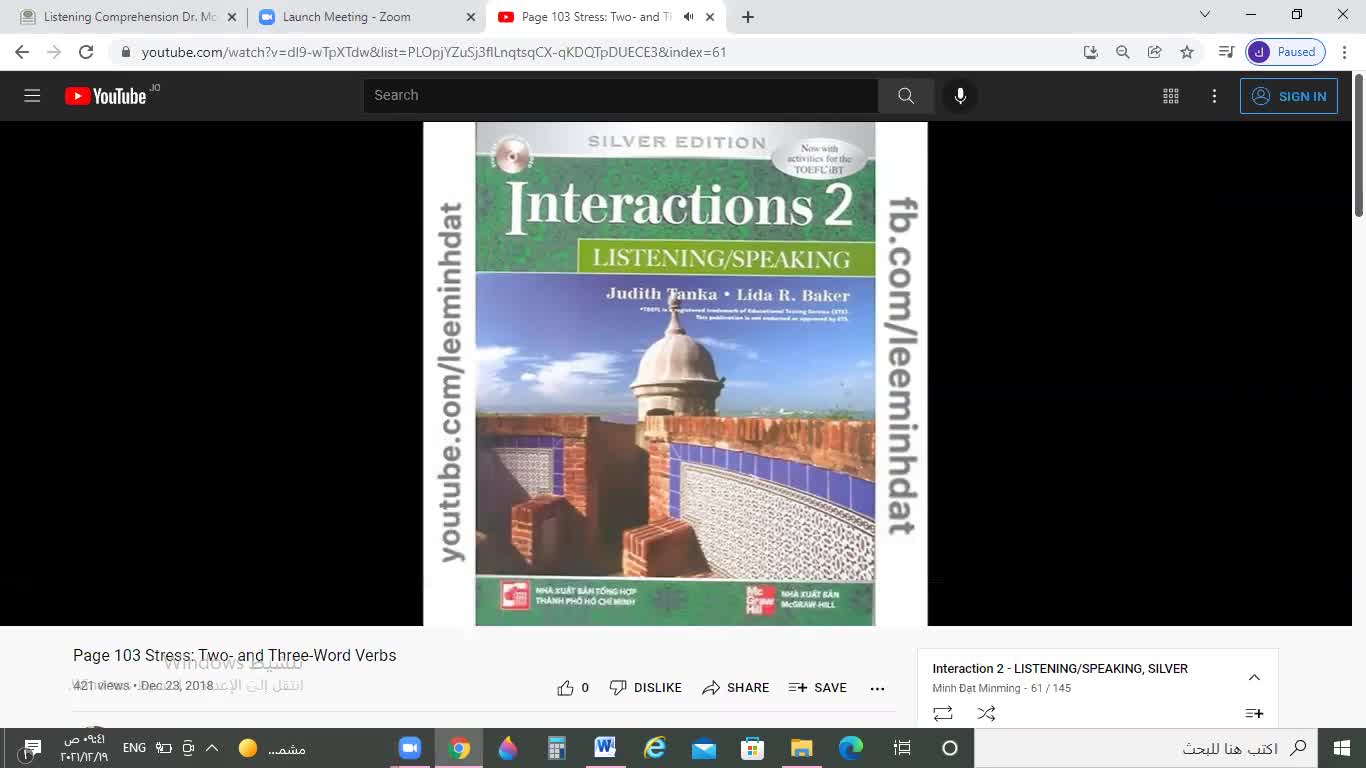Open Windows Start menu
Image resolution: width=1366 pixels, height=768 pixels.
click(x=1342, y=748)
